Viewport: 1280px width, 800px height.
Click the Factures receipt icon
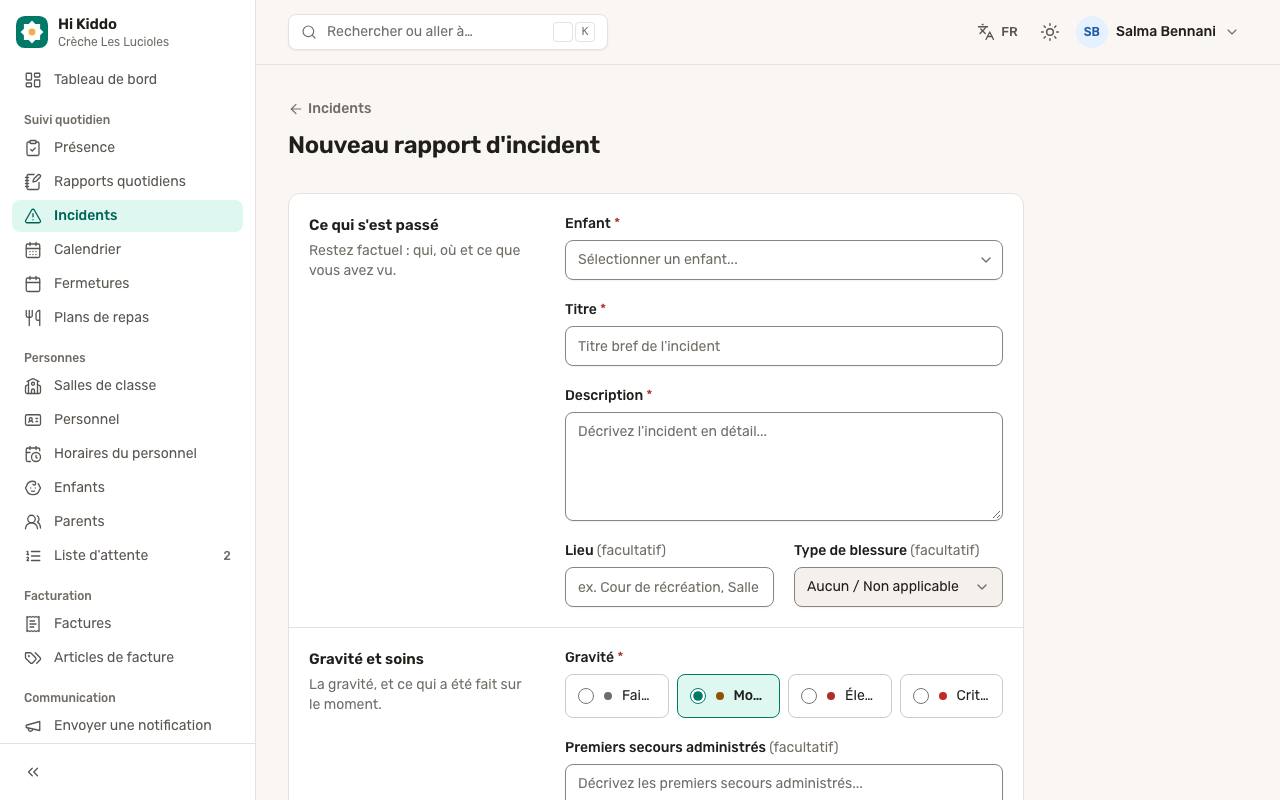[x=33, y=624]
